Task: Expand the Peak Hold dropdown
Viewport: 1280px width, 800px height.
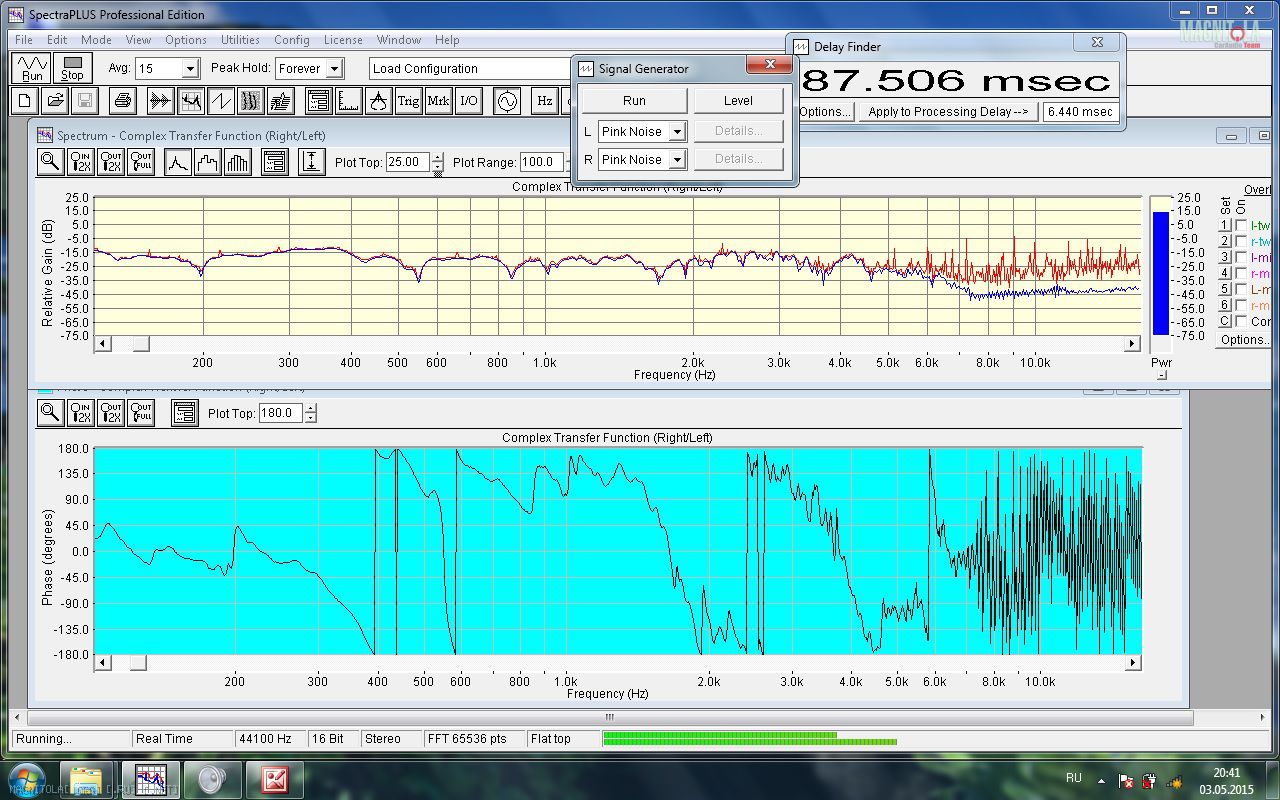Action: click(334, 69)
